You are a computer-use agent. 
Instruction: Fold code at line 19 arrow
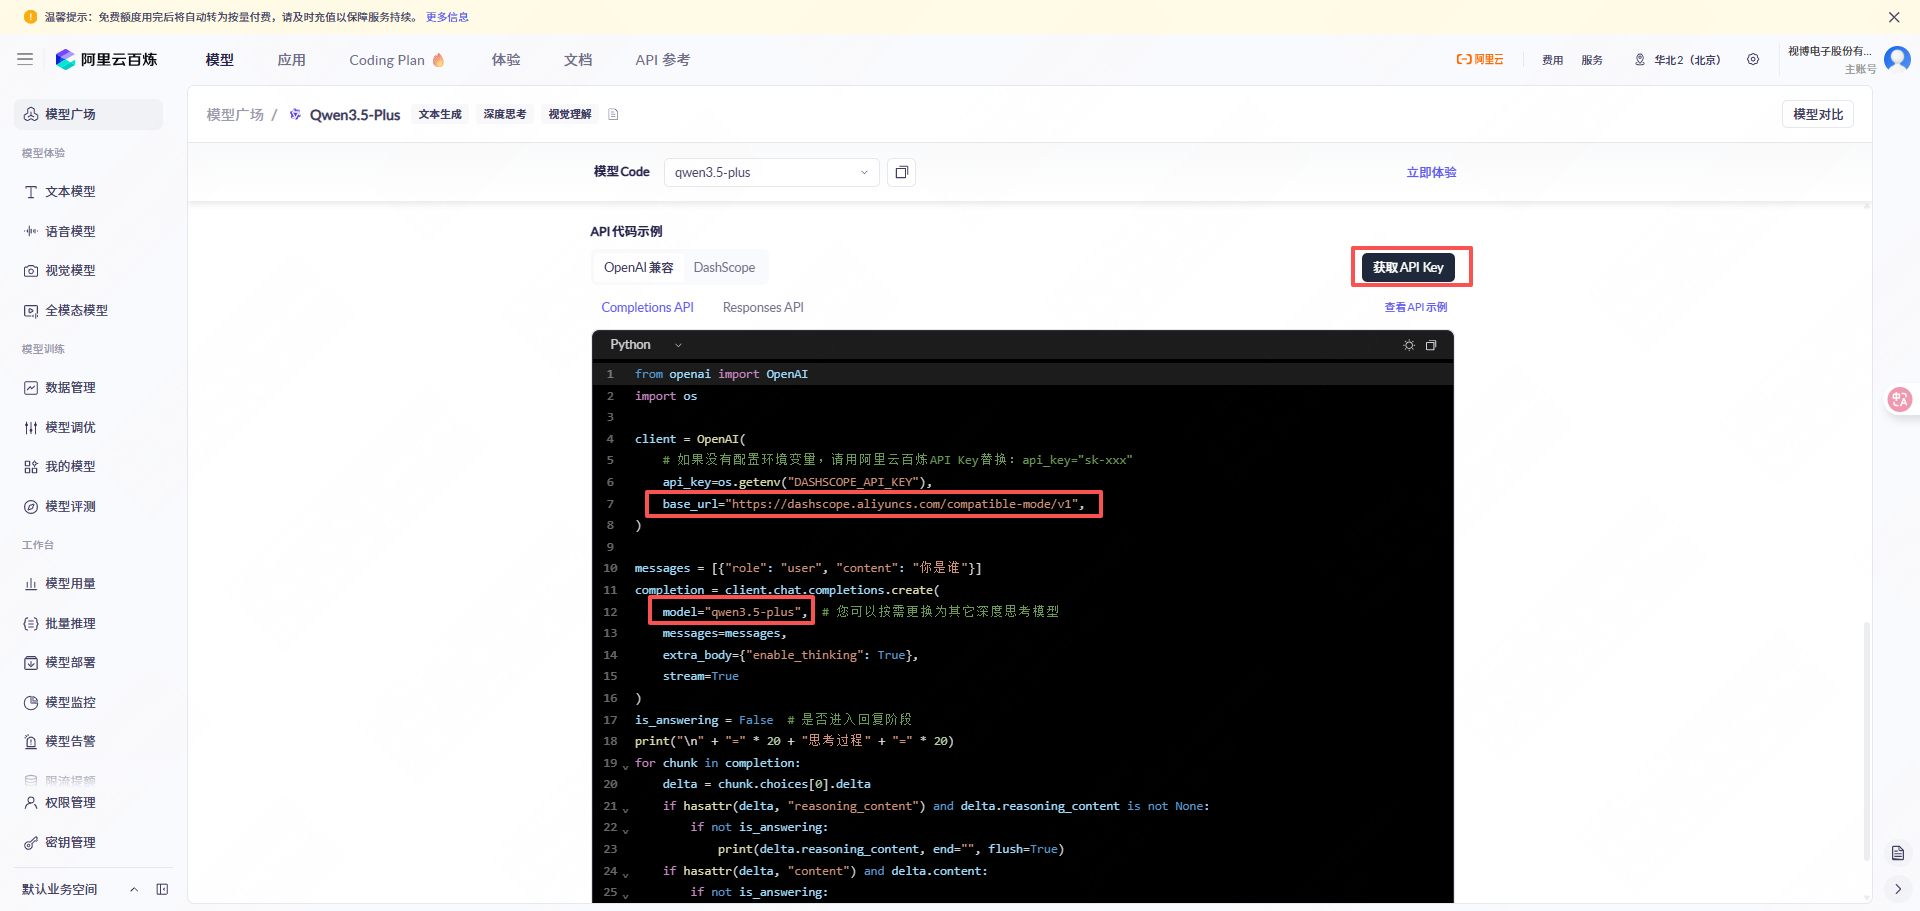click(626, 766)
